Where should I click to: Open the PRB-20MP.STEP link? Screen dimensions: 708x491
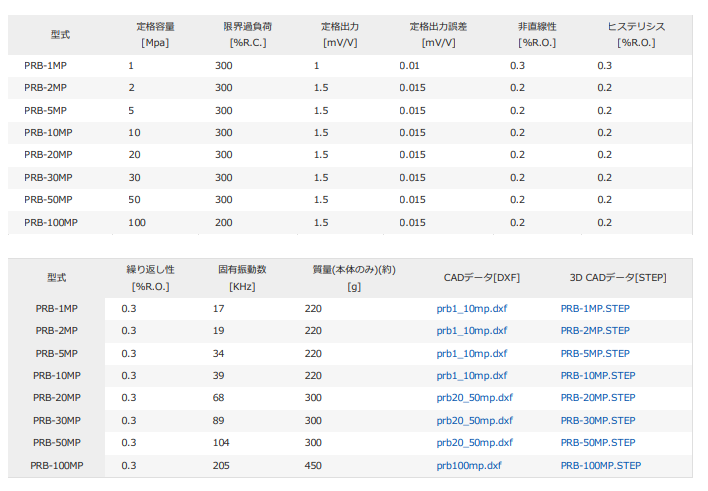598,398
